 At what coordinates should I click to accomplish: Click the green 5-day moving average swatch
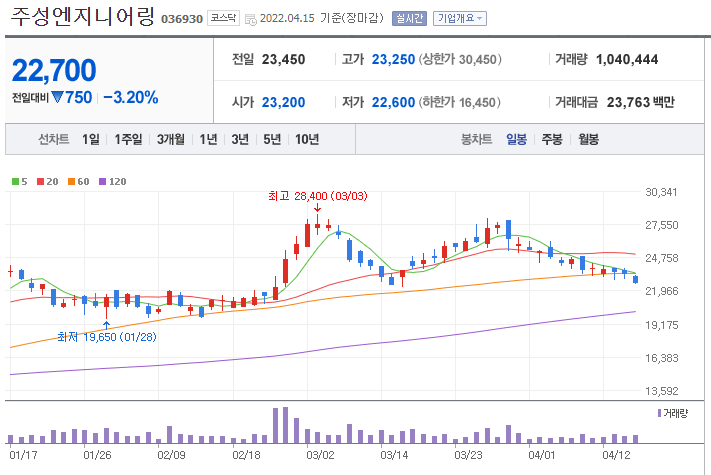(15, 182)
